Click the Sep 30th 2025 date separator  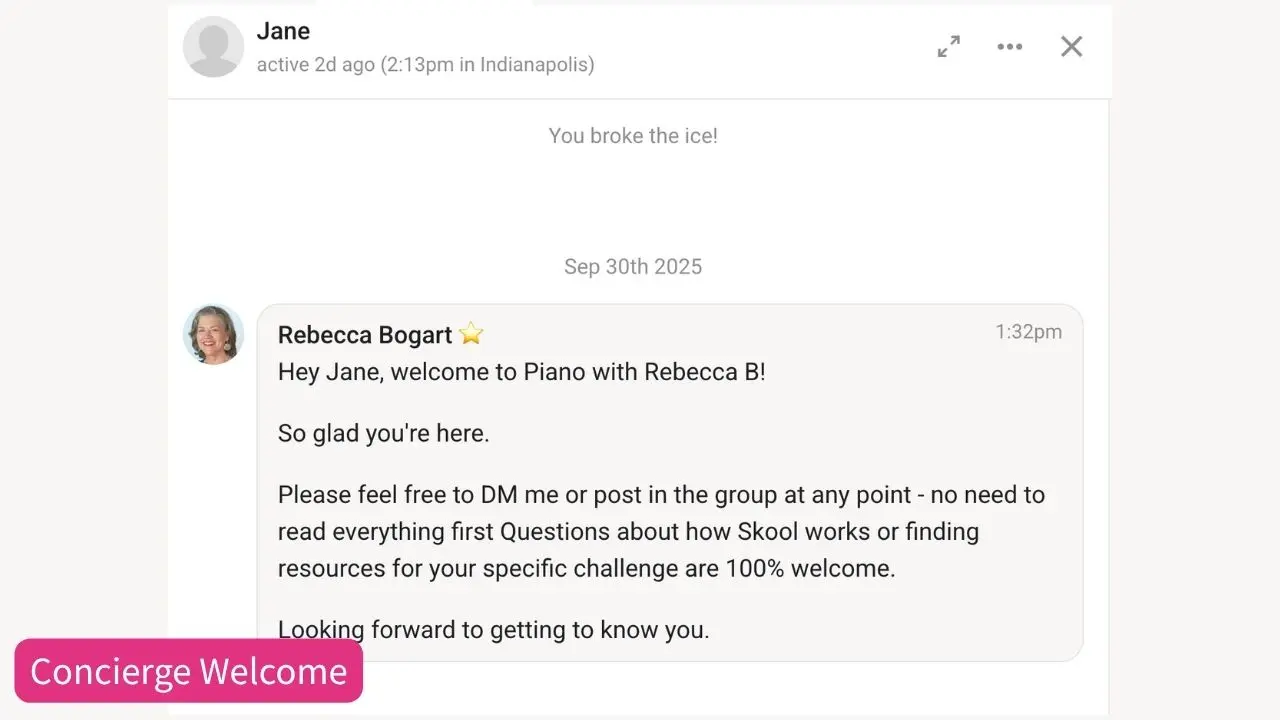pyautogui.click(x=633, y=267)
